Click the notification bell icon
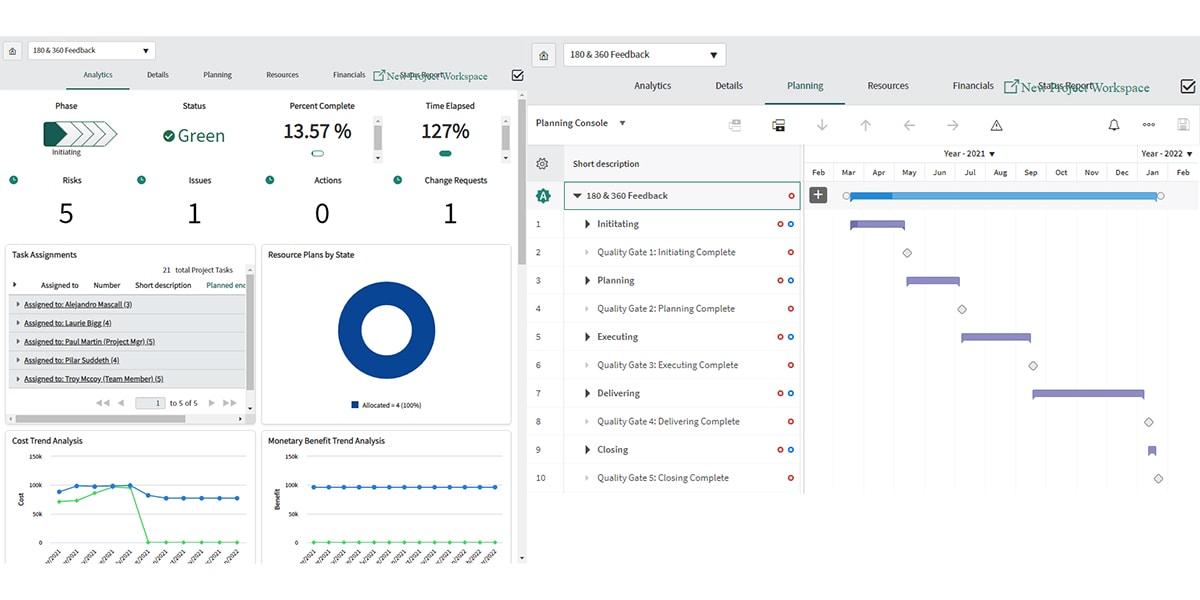This screenshot has width=1200, height=600. [1113, 125]
